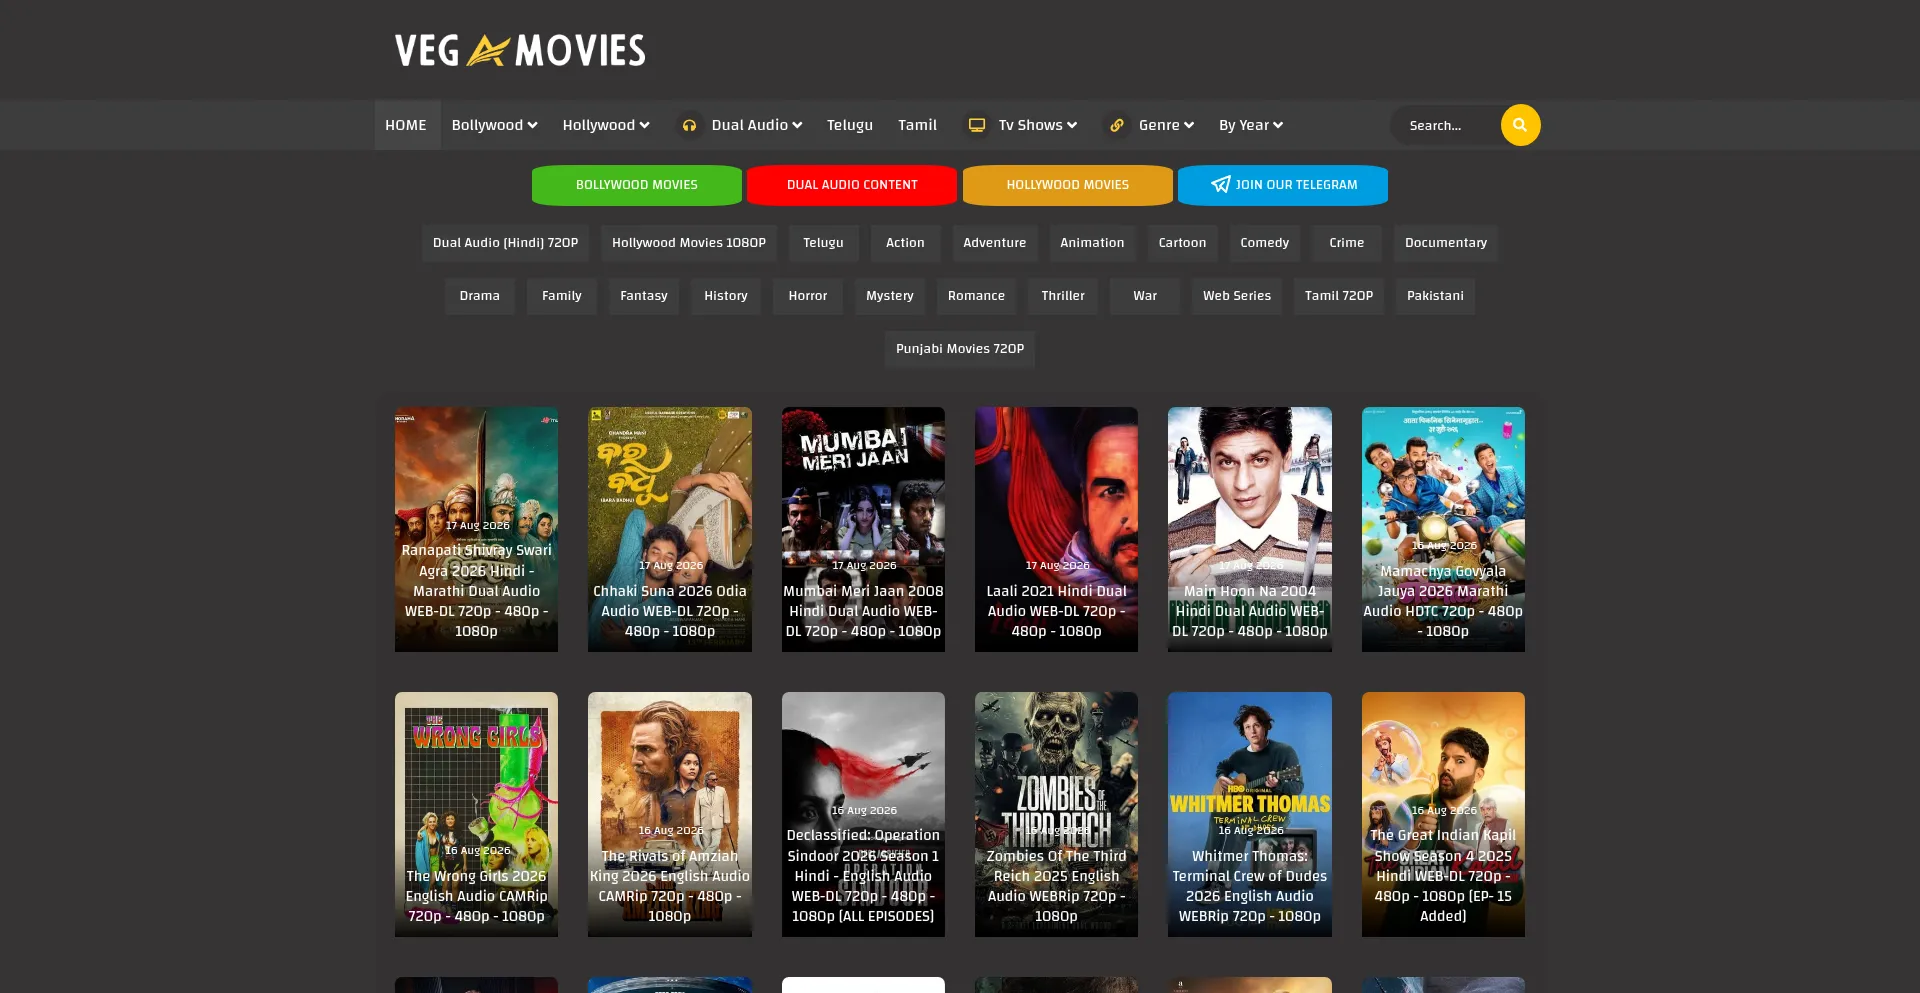Open The Great Indian Kapil Show poster
Screen dimensions: 1920x993
click(x=1443, y=814)
